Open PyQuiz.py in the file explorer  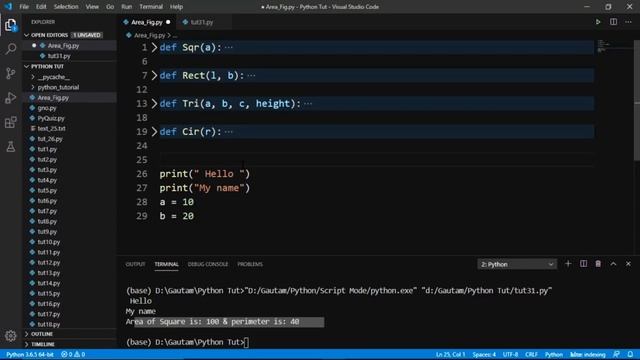(51, 118)
